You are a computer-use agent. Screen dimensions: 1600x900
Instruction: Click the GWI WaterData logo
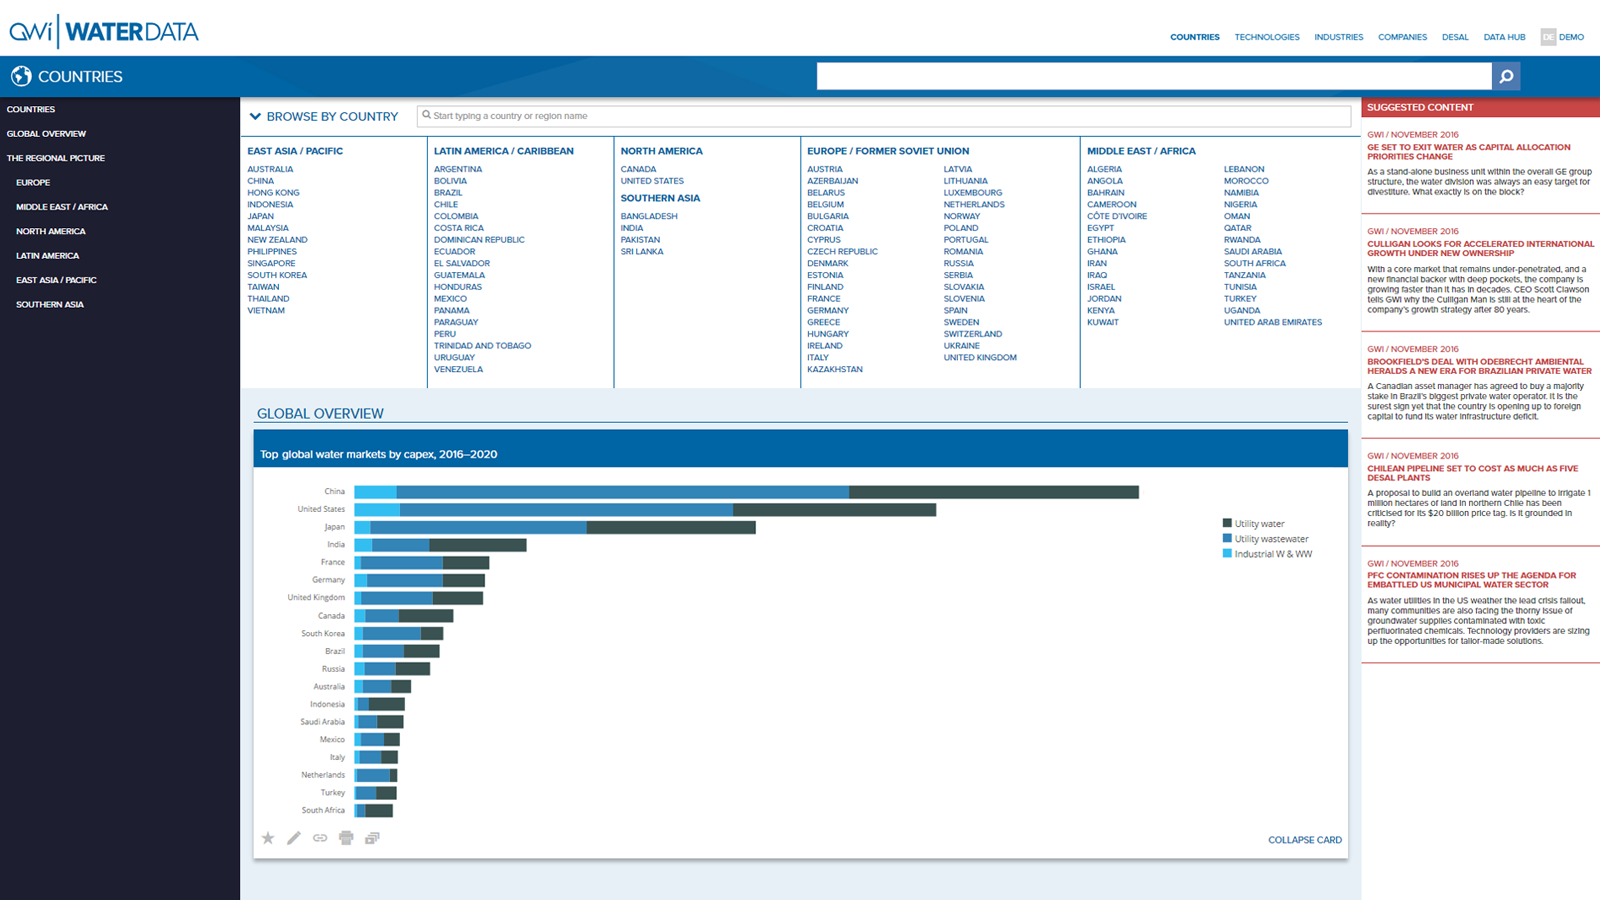pos(104,32)
